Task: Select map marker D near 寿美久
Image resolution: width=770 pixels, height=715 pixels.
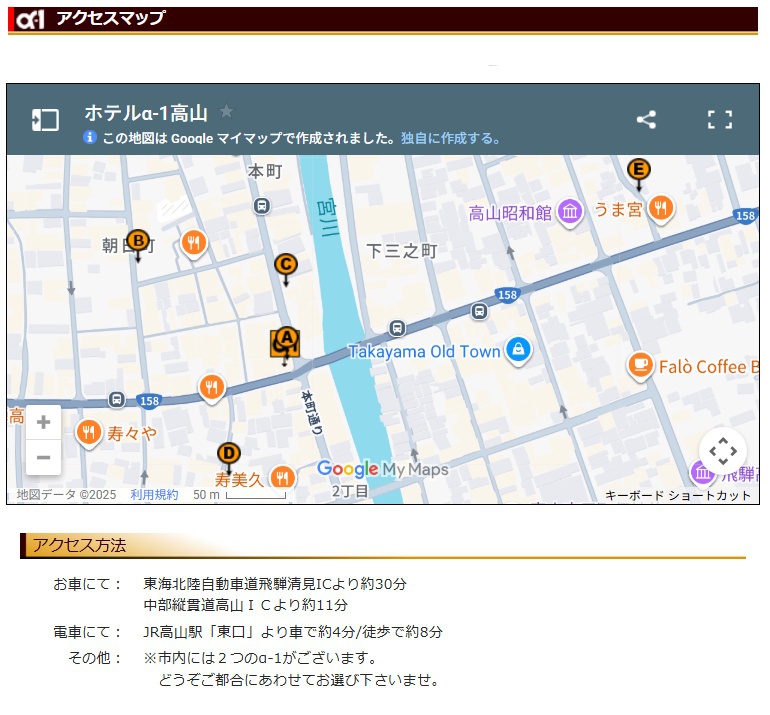Action: coord(228,455)
